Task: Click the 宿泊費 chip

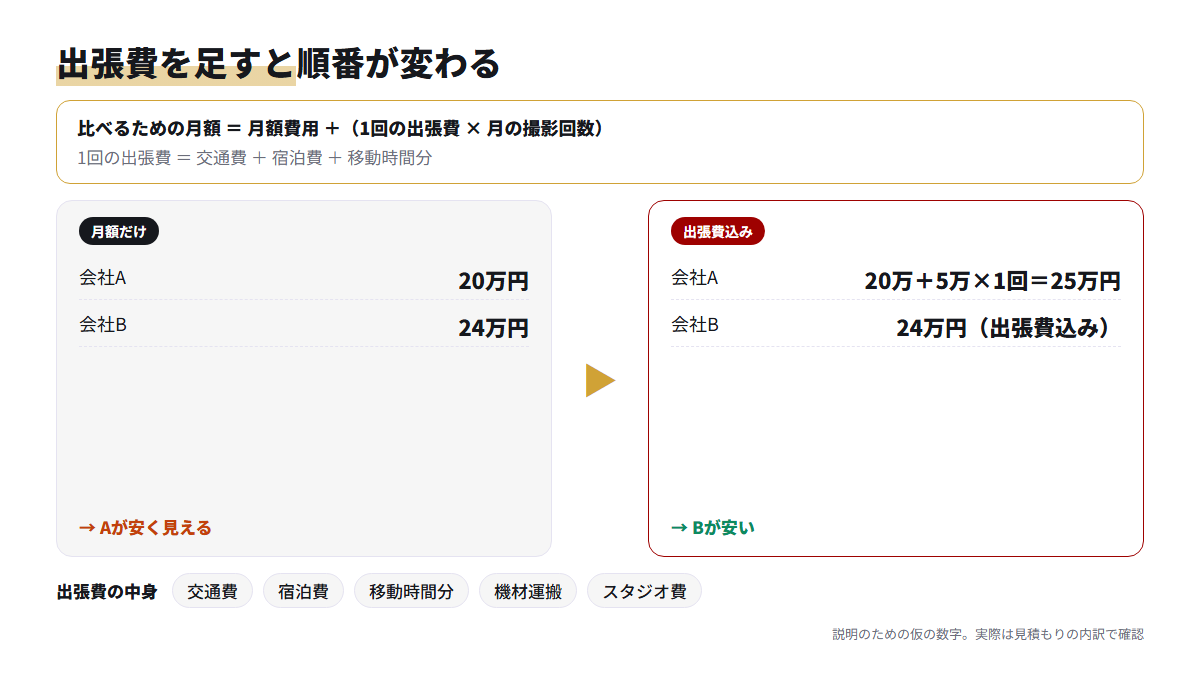Action: click(303, 591)
